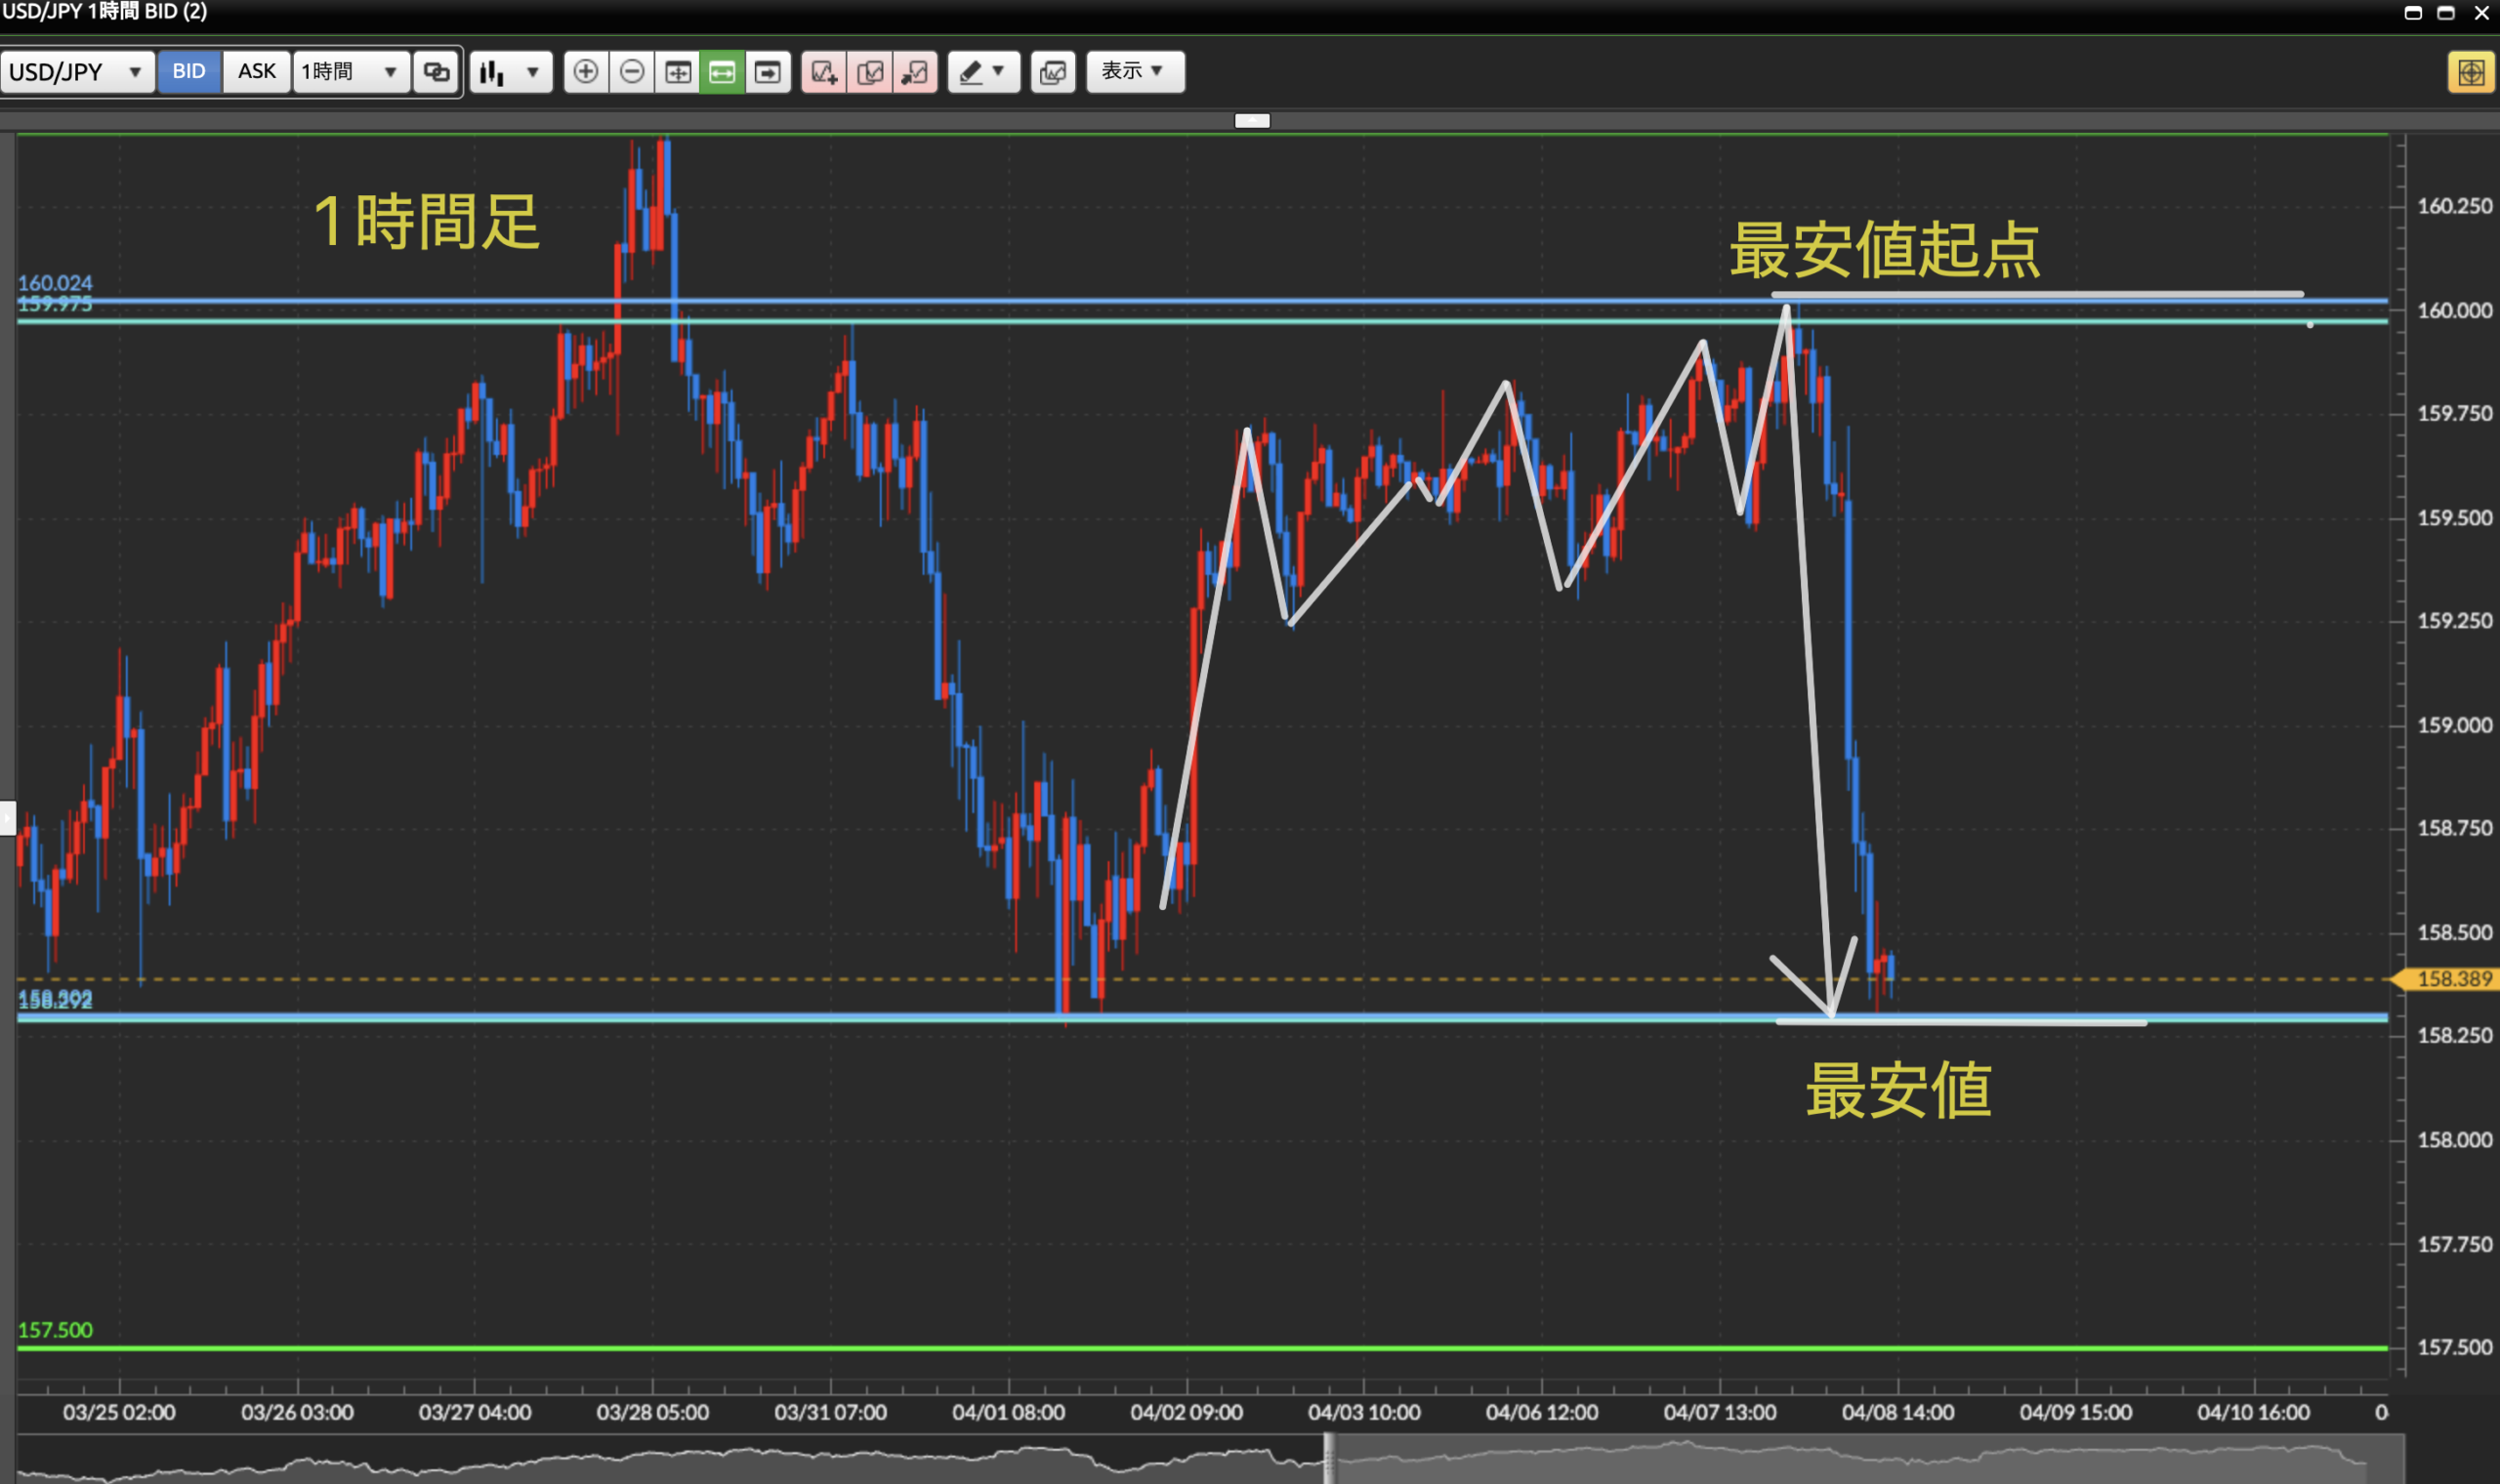Screen dimensions: 2500x1484
Task: Open the USD/JPY currency pair dropdown
Action: 77,72
